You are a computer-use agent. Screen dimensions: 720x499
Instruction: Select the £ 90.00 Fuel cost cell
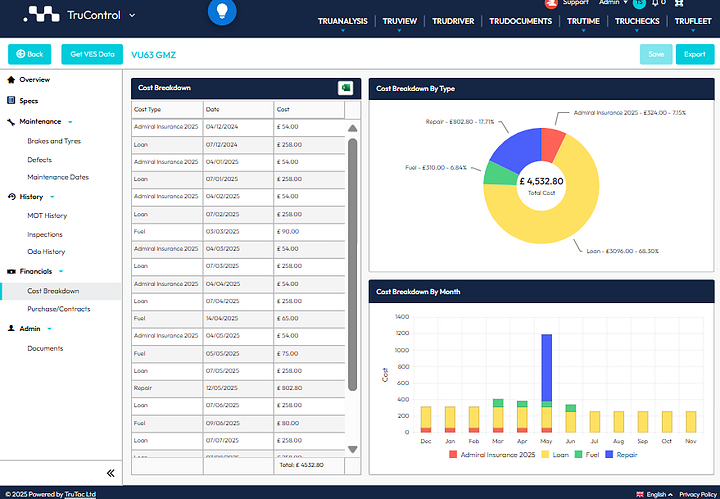(x=309, y=231)
